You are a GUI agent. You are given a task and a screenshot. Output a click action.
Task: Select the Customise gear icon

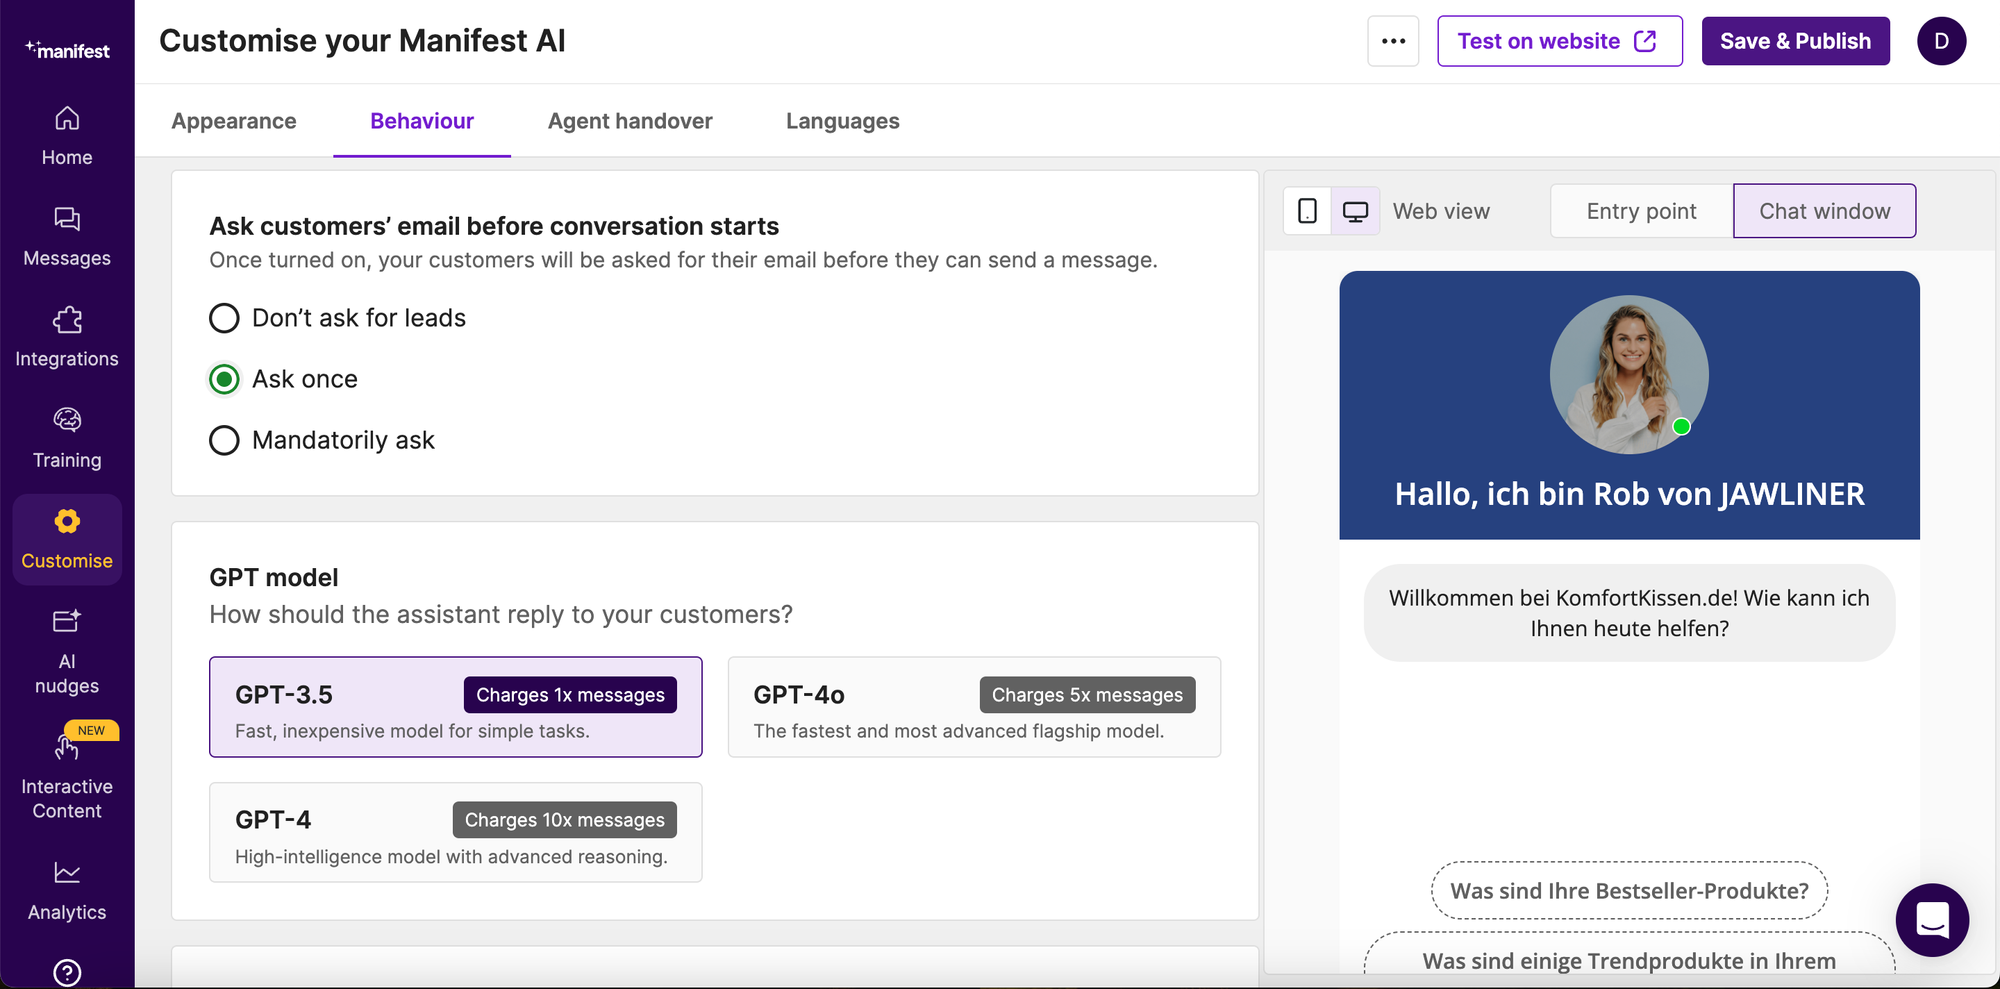pyautogui.click(x=67, y=521)
